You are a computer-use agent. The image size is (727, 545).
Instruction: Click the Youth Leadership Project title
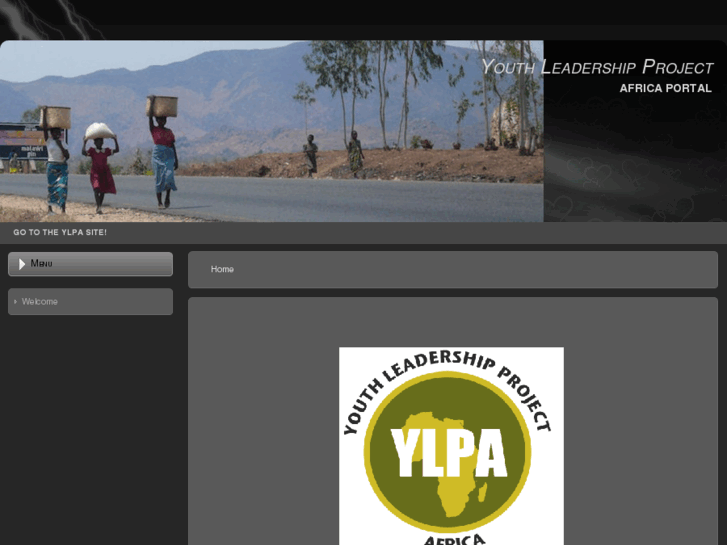[x=597, y=67]
